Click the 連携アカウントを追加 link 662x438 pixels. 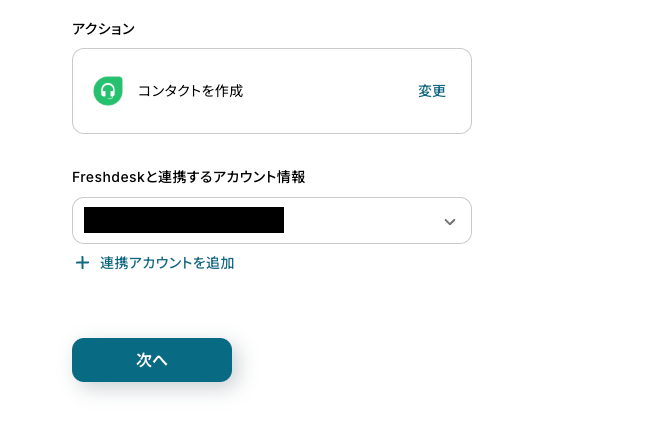coord(166,263)
